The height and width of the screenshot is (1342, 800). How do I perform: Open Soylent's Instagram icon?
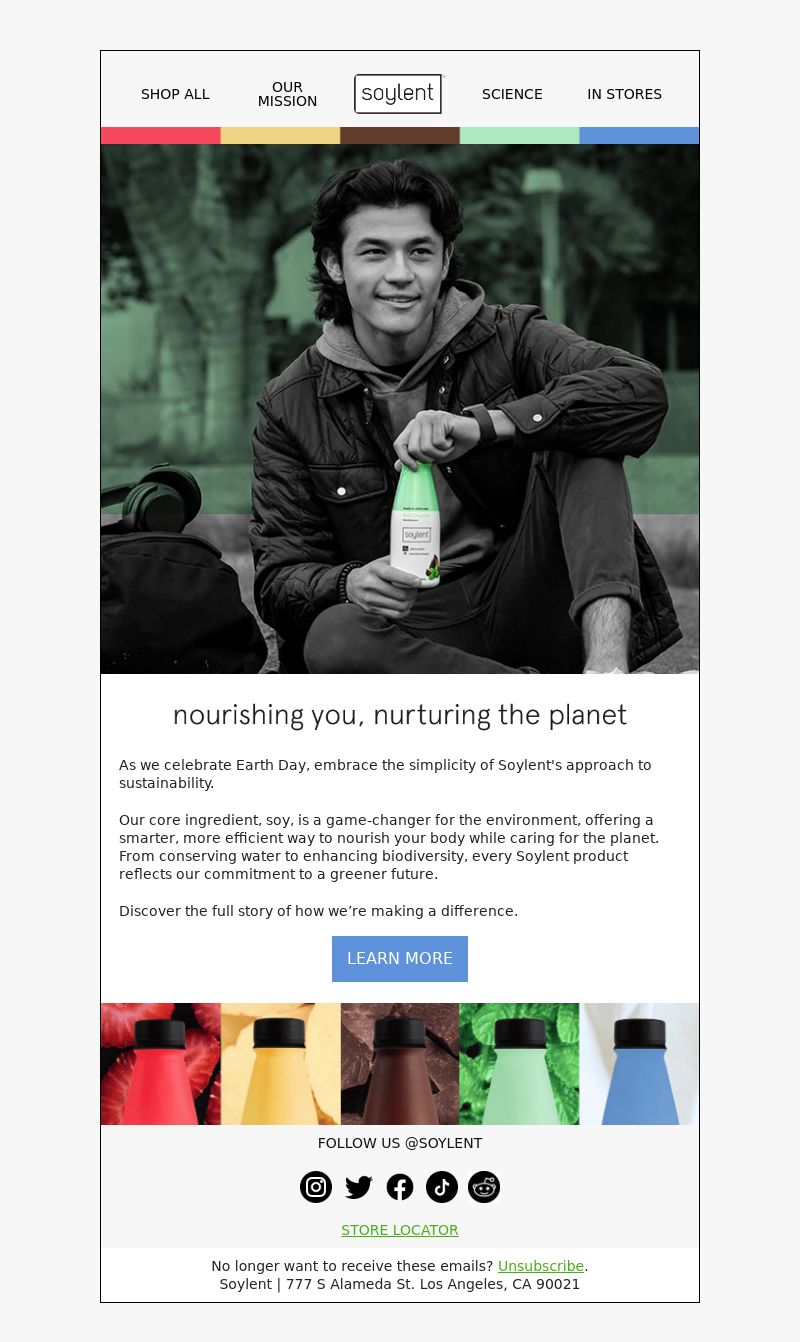pyautogui.click(x=316, y=1187)
